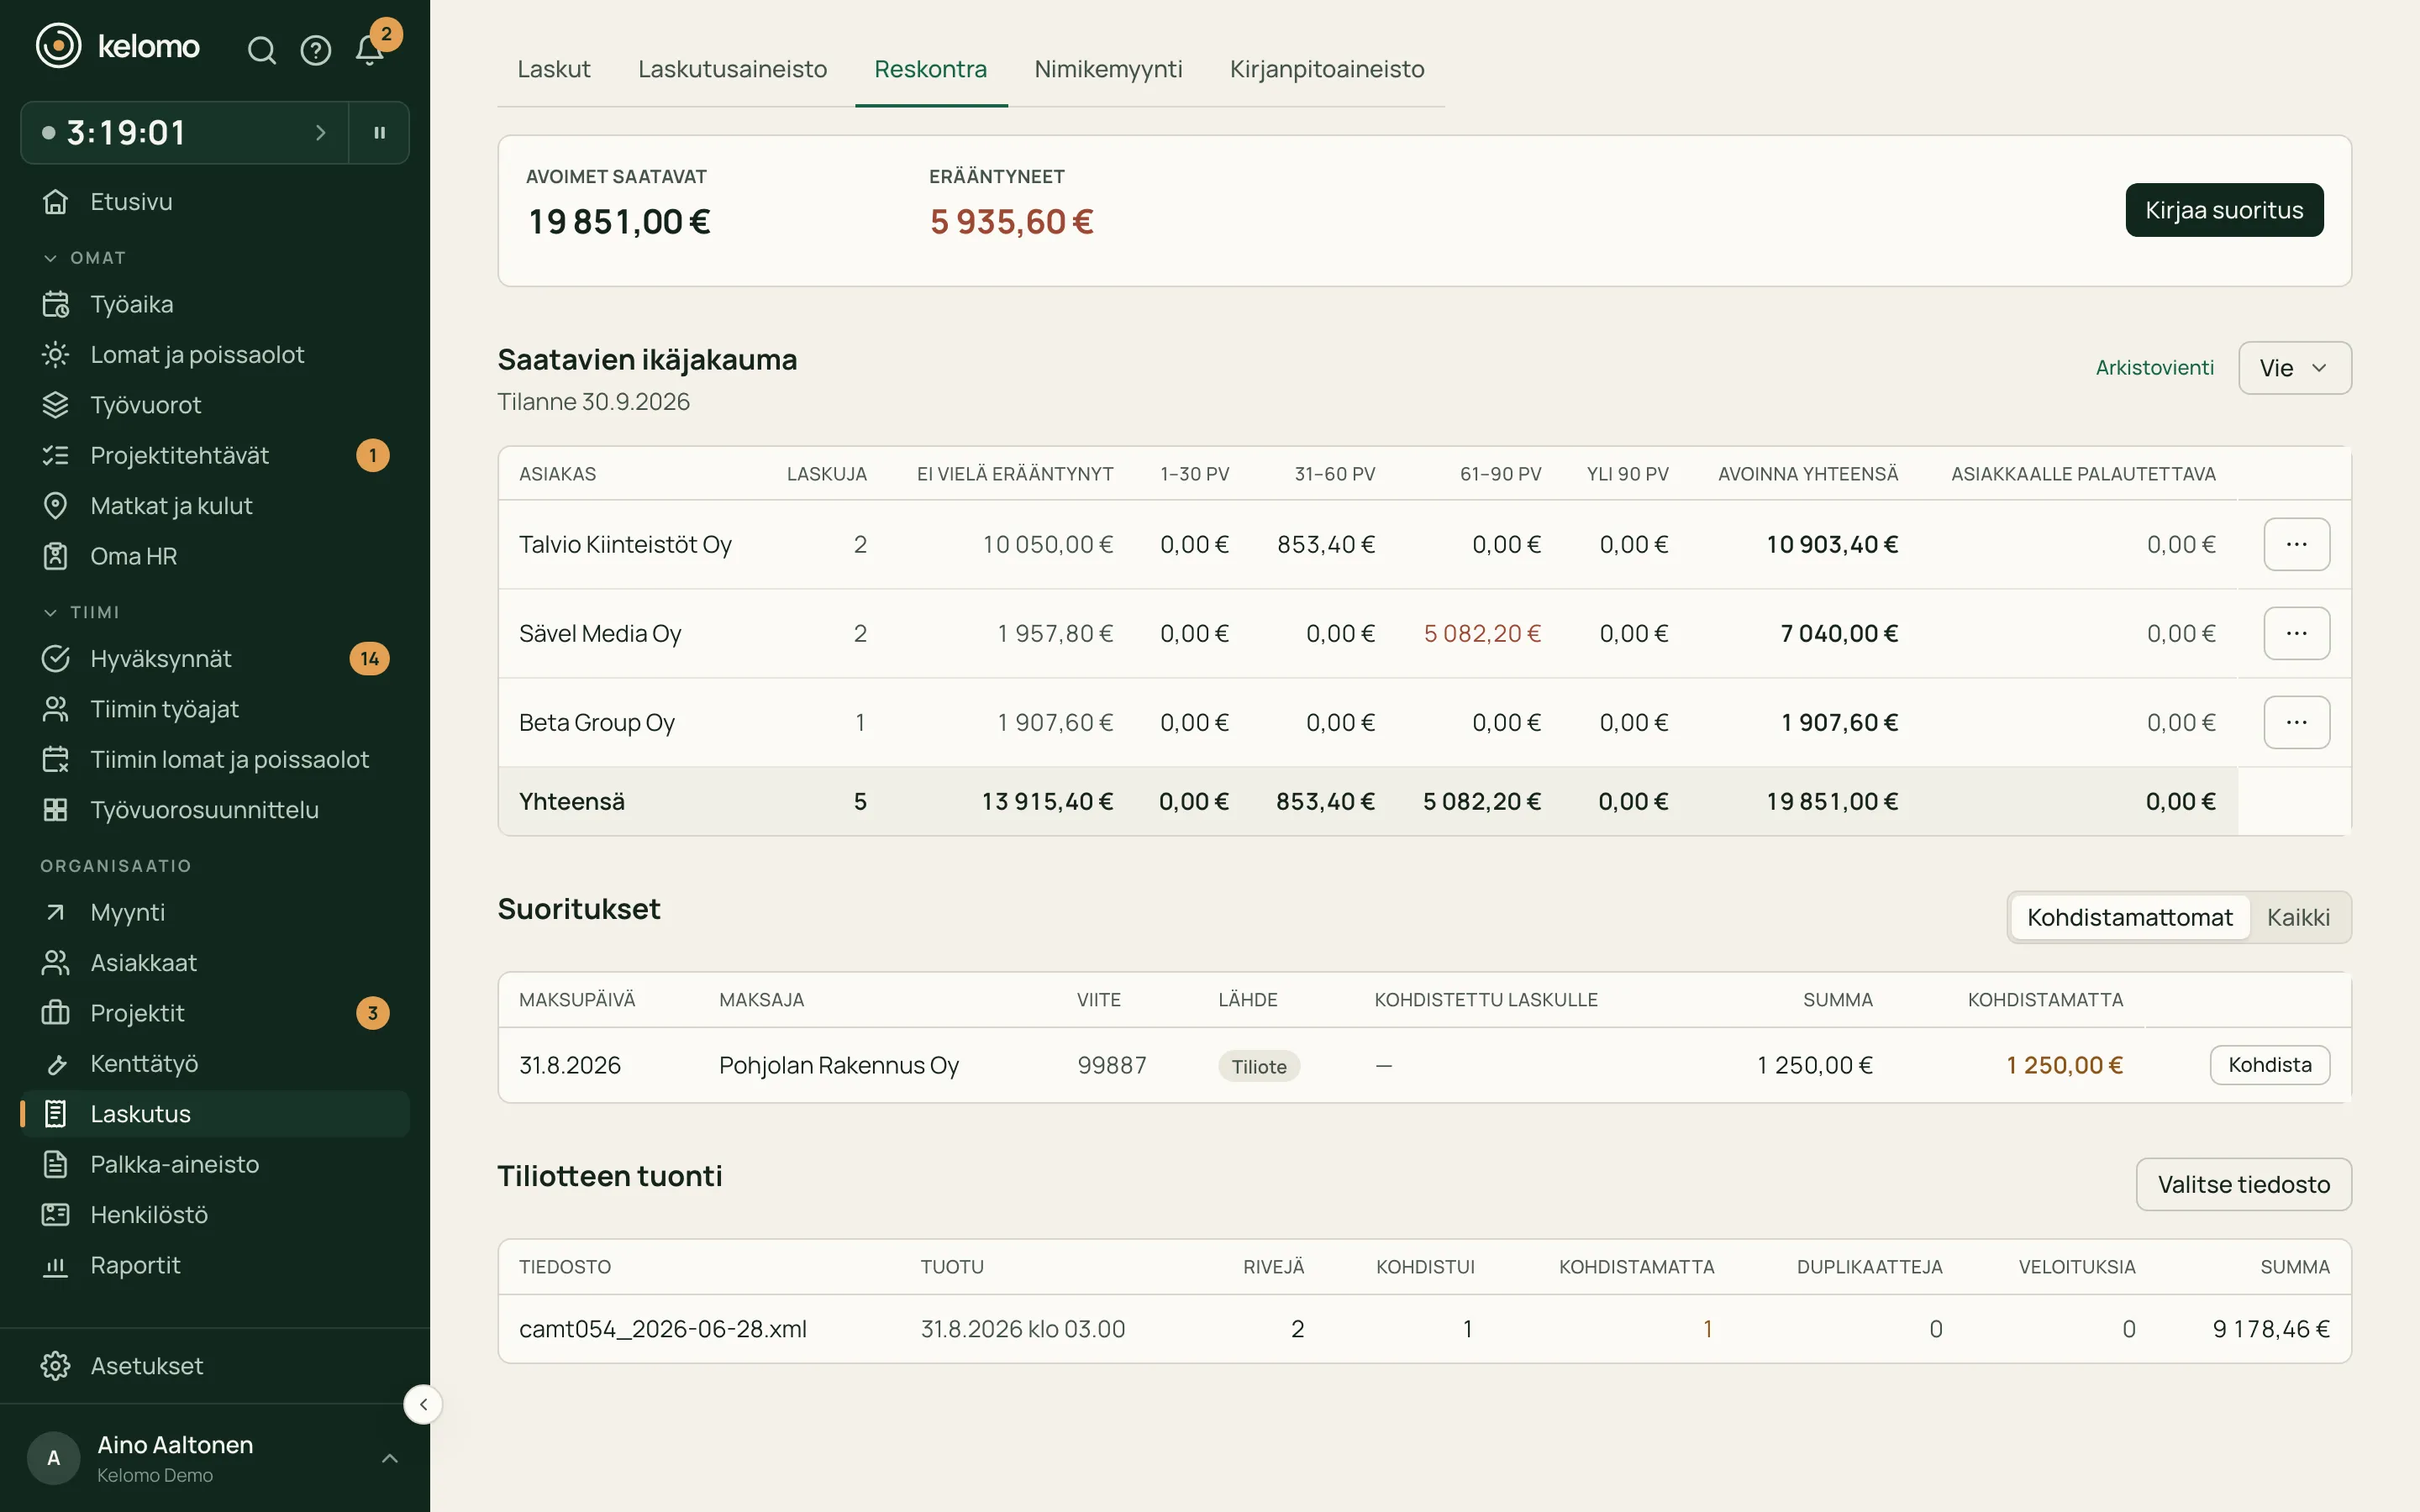Open more actions for Sävel Media Oy
The width and height of the screenshot is (2420, 1512).
(x=2296, y=633)
